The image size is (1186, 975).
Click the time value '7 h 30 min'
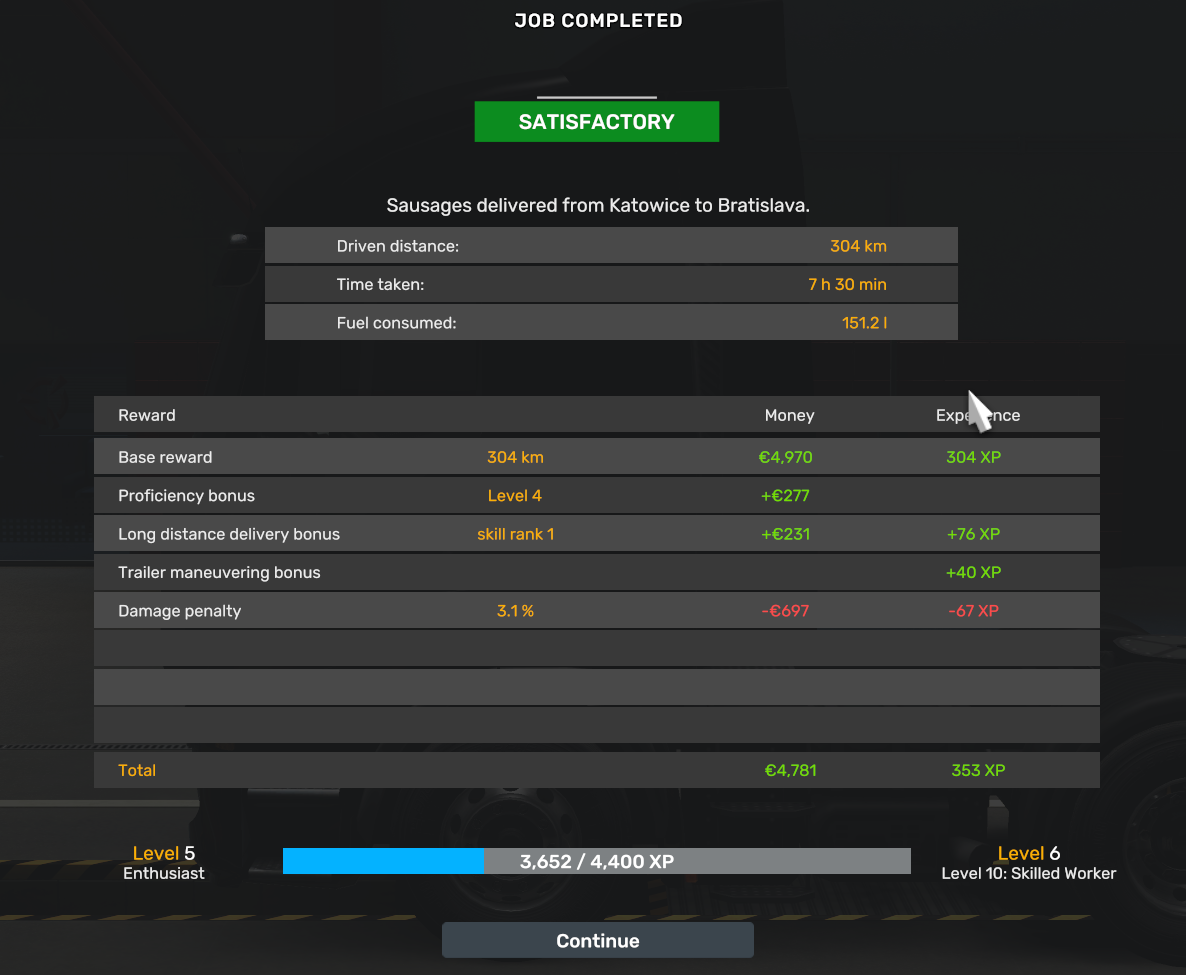click(847, 284)
